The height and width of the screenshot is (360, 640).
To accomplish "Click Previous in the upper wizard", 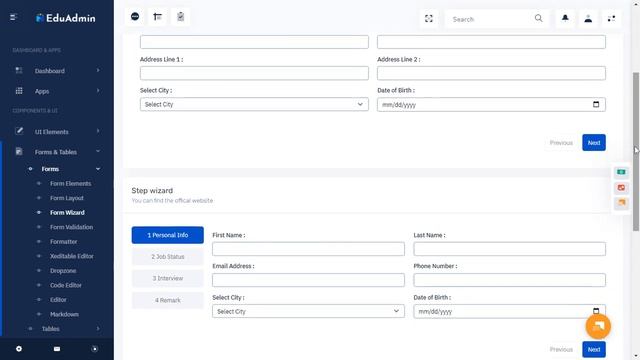I will point(561,142).
